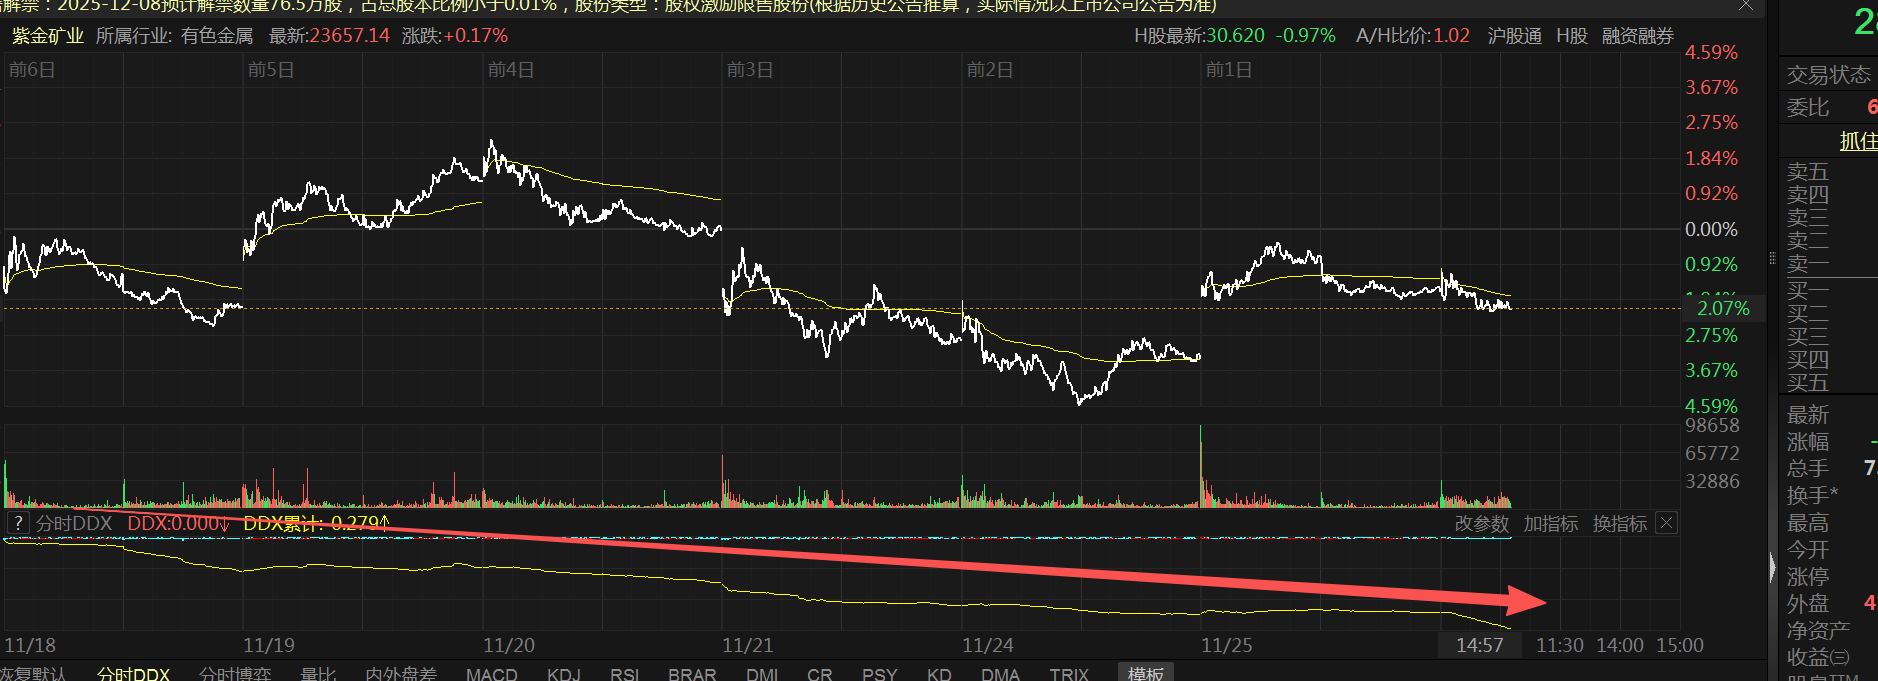Click the highlighted 14:57 time marker
This screenshot has height=681, width=1878.
pyautogui.click(x=1480, y=645)
